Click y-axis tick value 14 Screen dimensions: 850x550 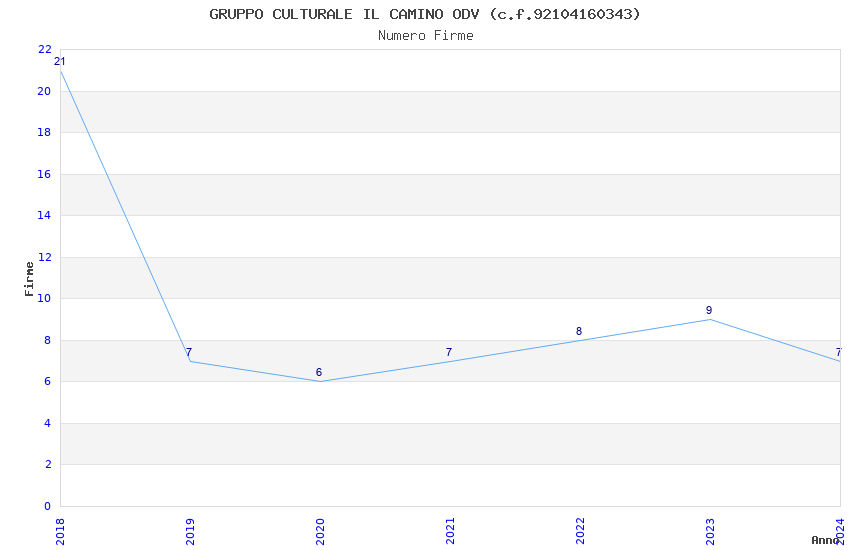click(44, 215)
